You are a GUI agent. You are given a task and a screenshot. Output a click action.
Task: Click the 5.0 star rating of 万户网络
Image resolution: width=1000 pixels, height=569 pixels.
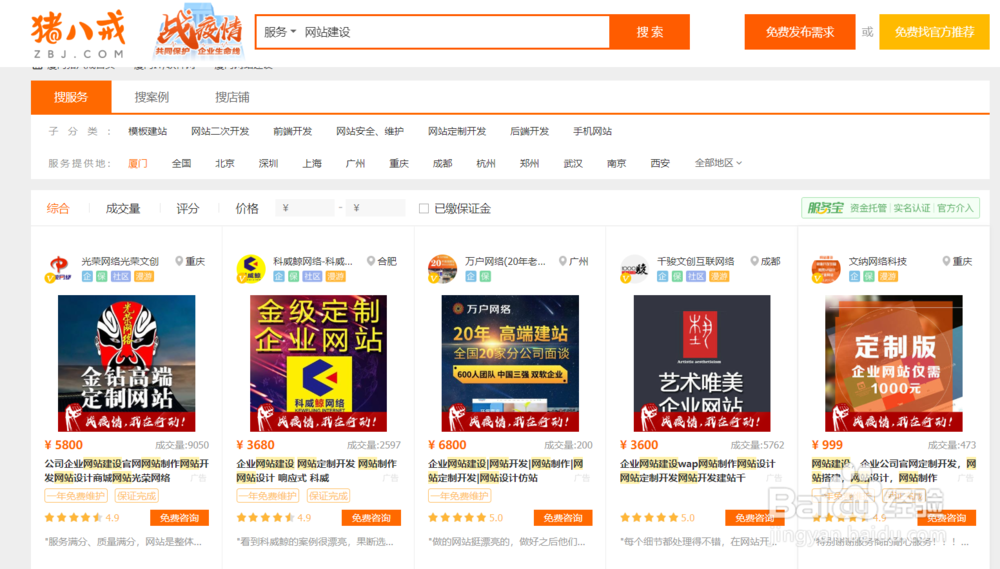(466, 518)
